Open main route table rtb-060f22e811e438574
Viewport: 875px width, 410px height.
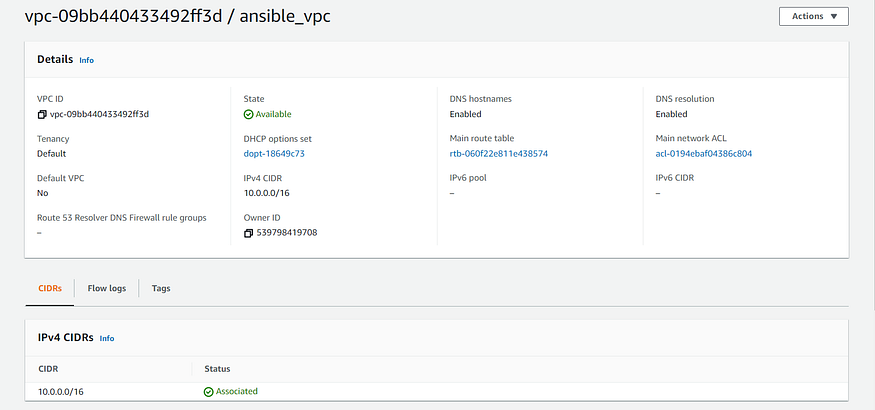click(x=499, y=154)
